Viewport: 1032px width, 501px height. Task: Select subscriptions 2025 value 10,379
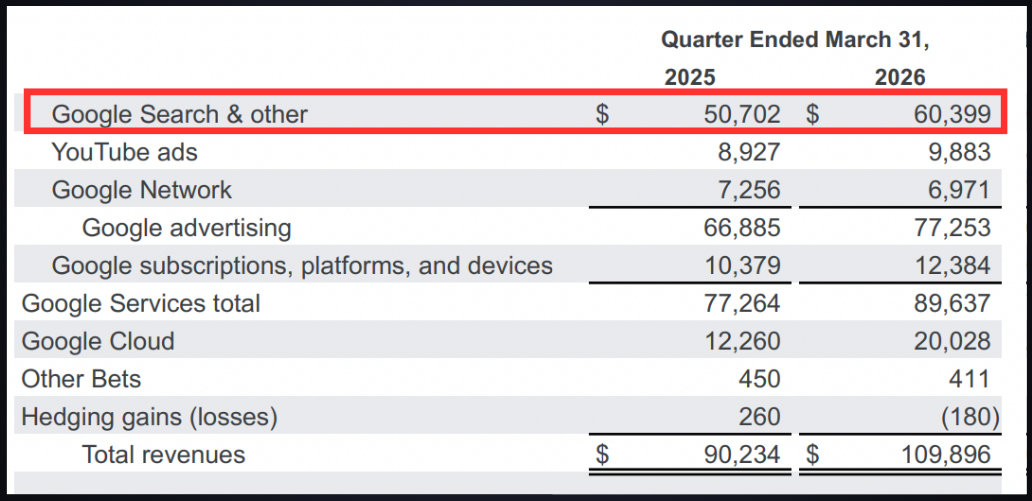[740, 266]
